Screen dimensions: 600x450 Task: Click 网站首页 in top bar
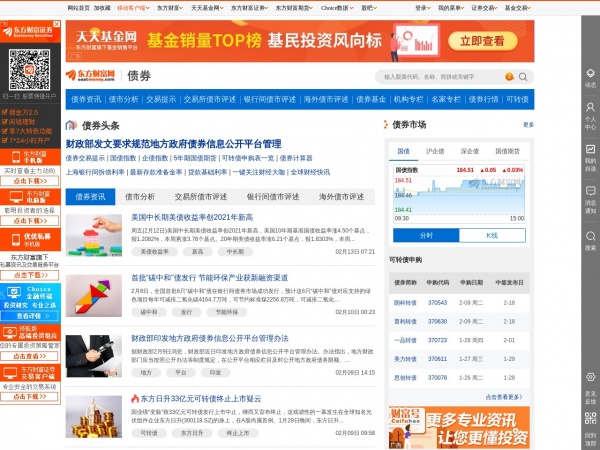click(78, 8)
